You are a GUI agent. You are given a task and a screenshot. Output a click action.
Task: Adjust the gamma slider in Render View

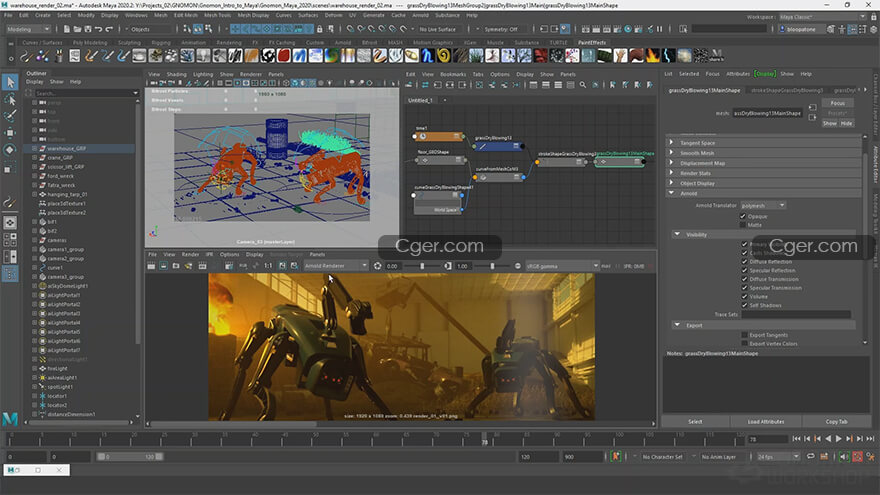492,266
